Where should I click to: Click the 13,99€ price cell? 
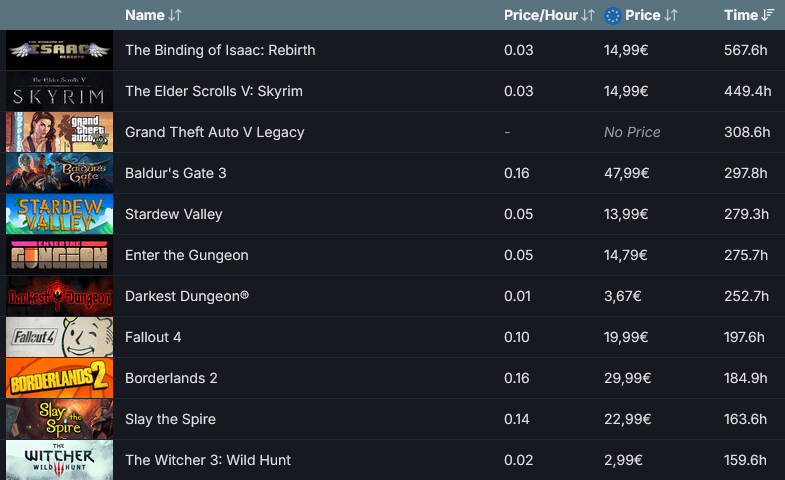click(626, 214)
